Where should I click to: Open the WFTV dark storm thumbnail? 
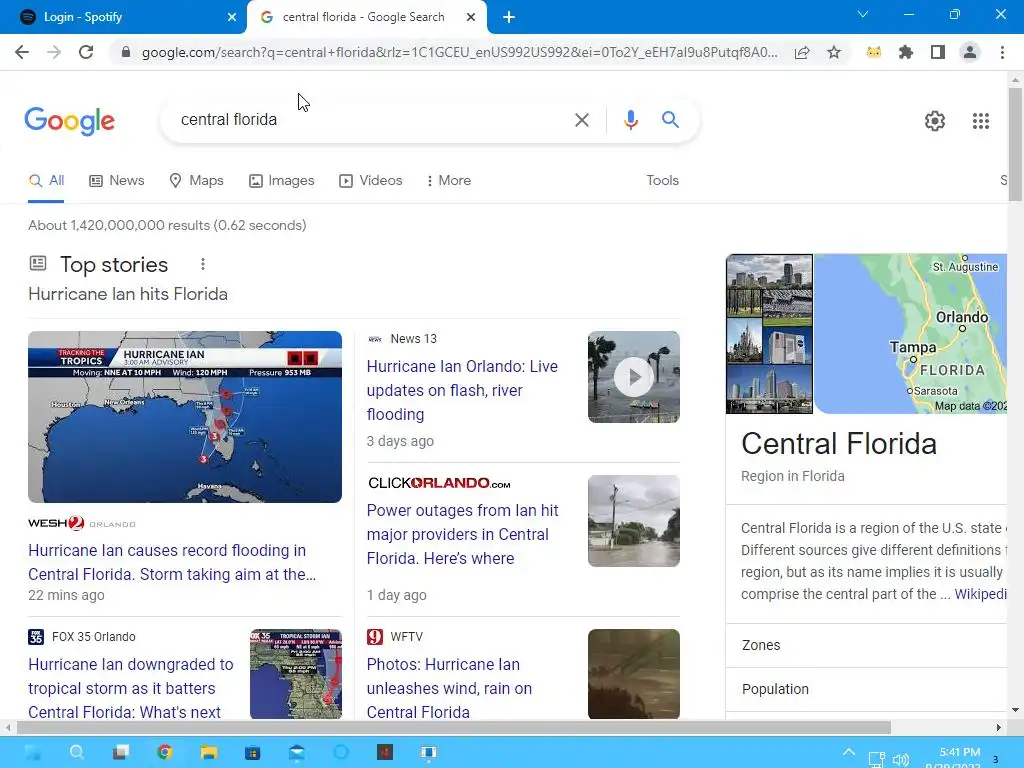(633, 674)
